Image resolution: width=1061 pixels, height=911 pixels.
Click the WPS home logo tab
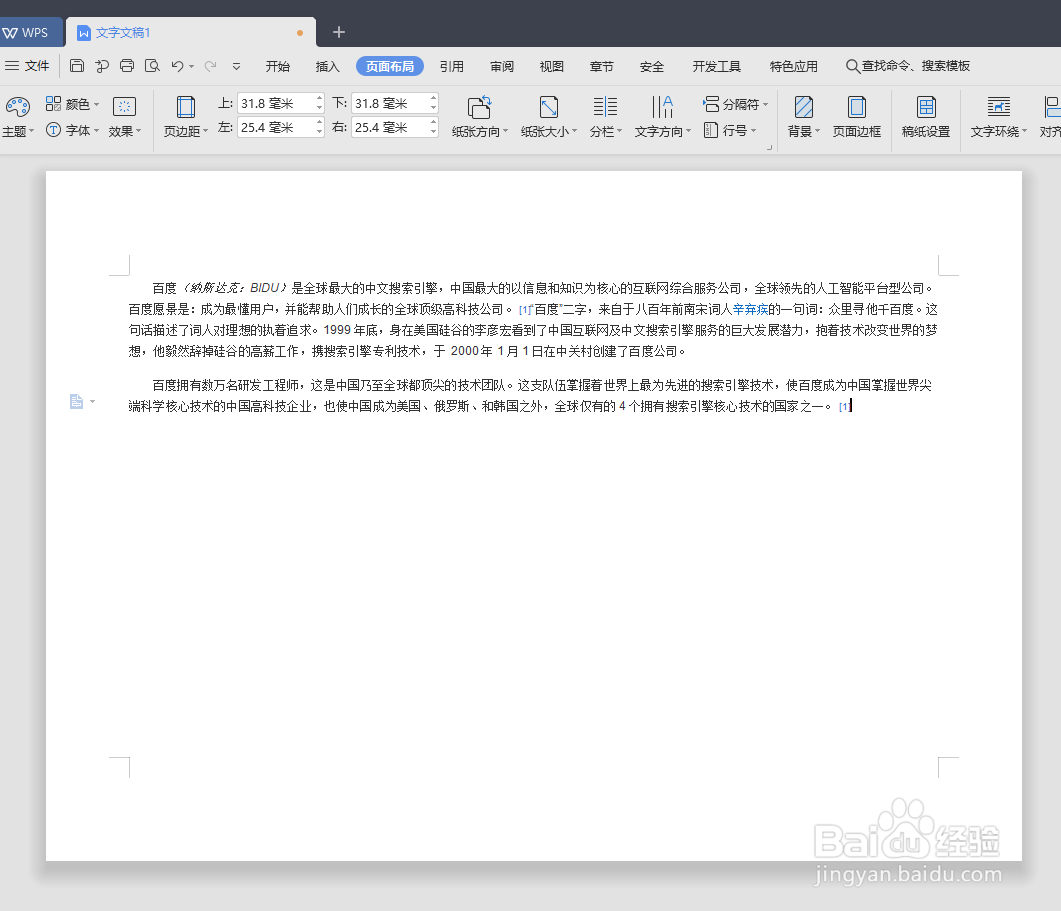(x=25, y=32)
